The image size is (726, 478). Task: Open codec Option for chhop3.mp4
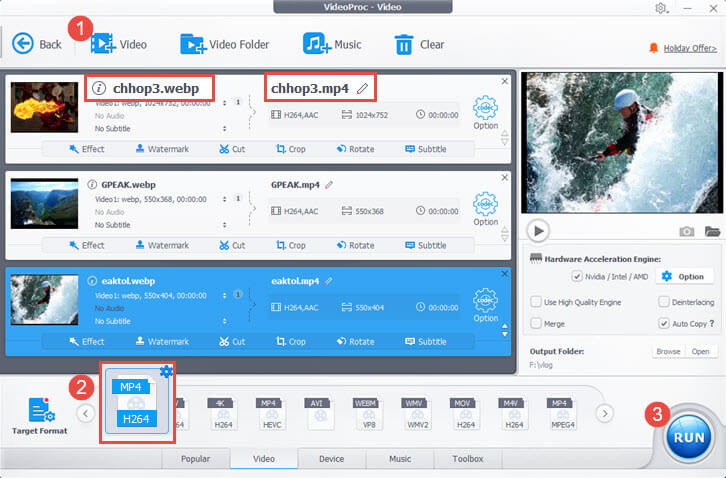[x=485, y=113]
